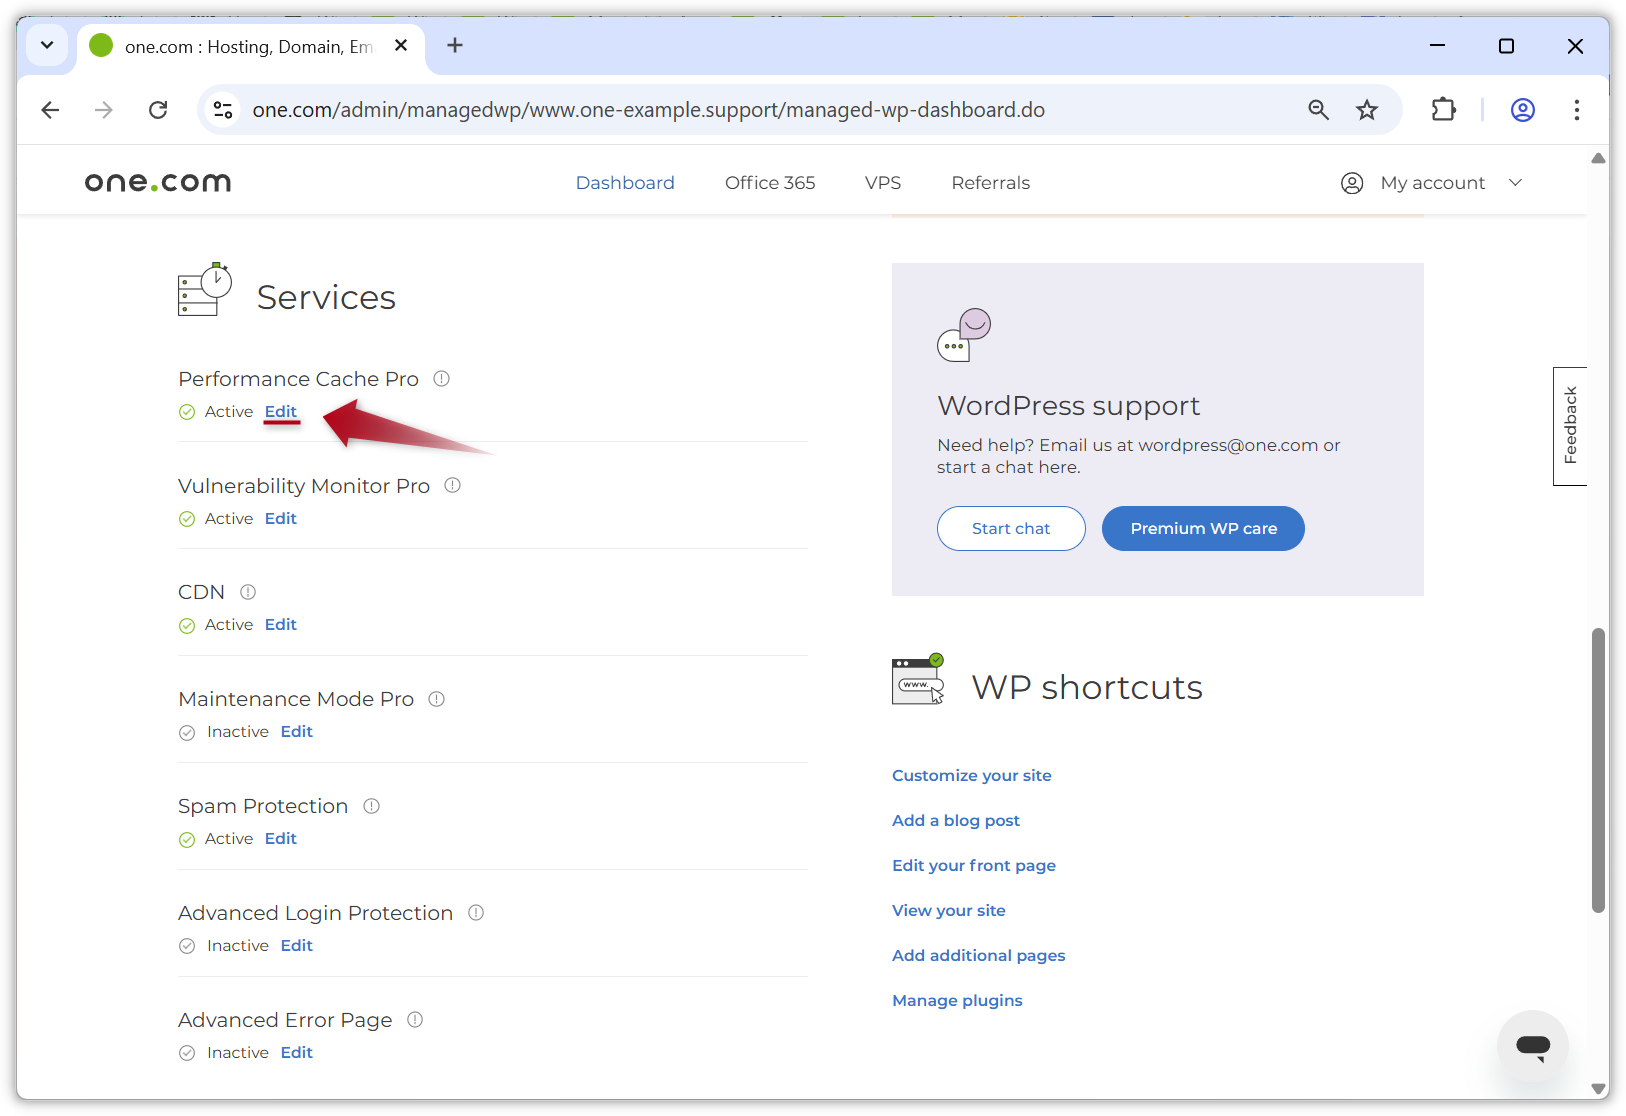Edit the CDN service

point(280,624)
